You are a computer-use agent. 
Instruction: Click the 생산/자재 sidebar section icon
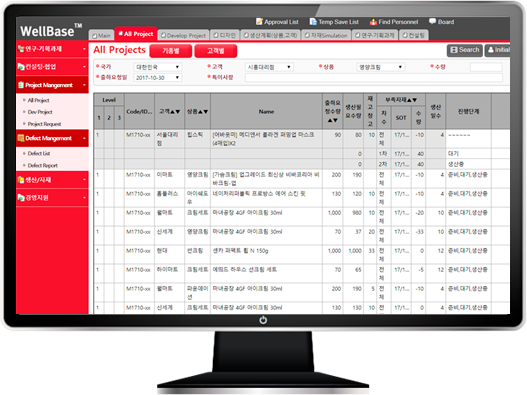[x=21, y=180]
